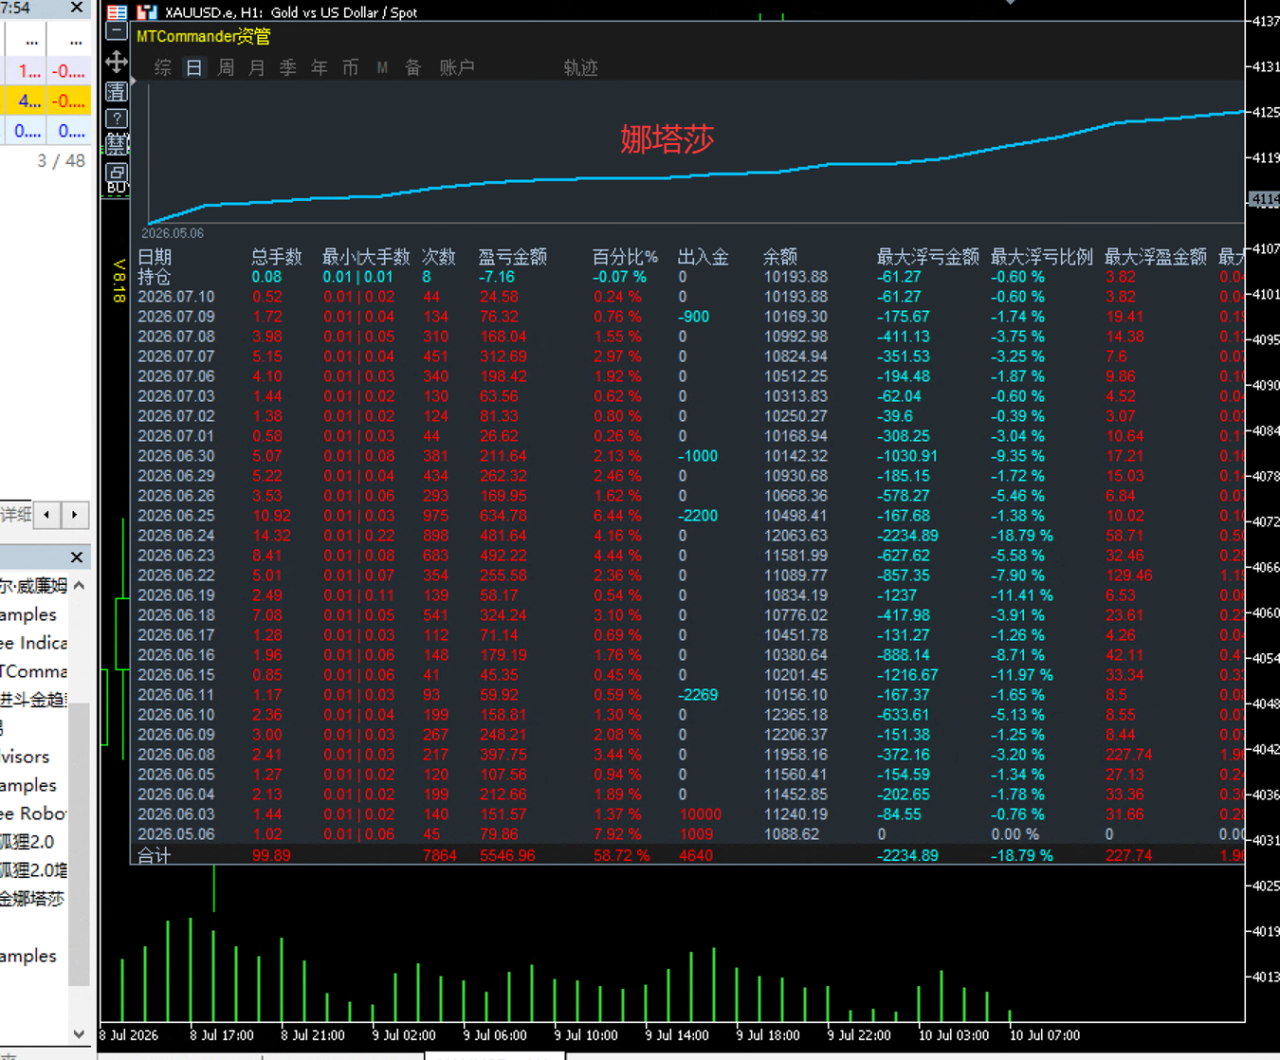Switch to the 月 monthly tab

257,67
